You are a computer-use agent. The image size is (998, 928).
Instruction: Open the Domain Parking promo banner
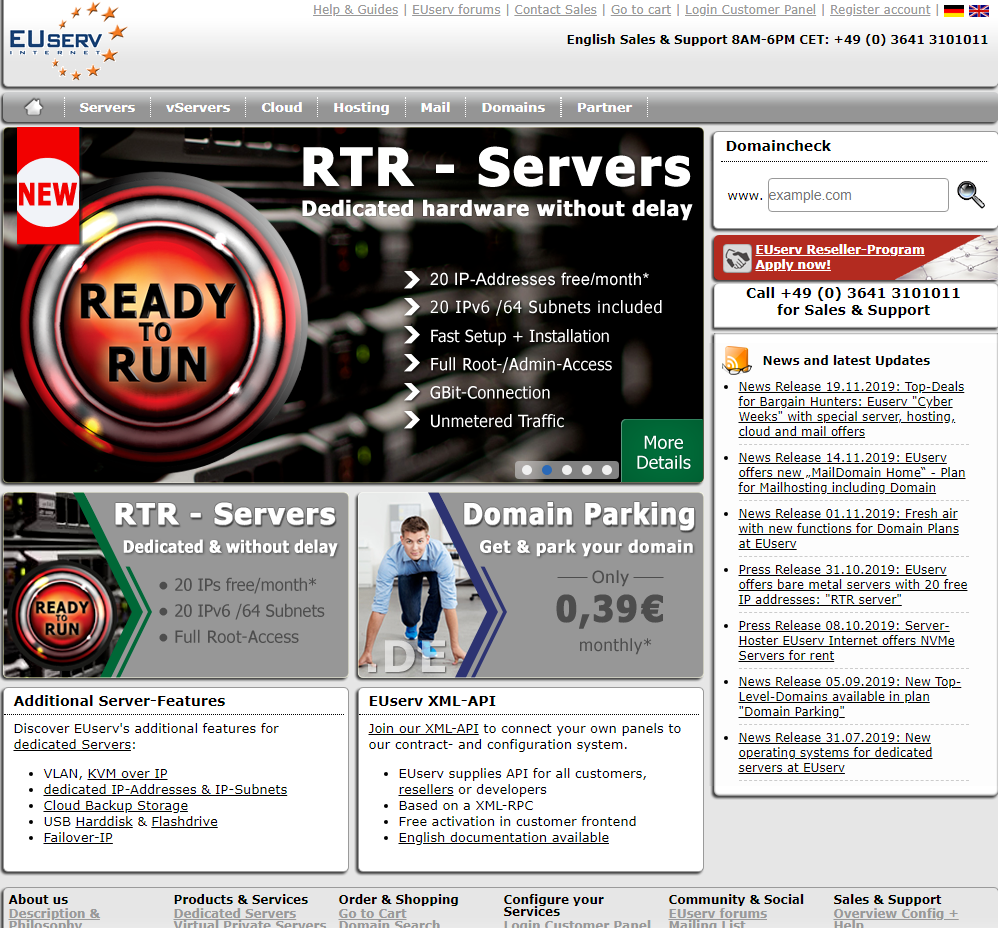click(x=530, y=585)
